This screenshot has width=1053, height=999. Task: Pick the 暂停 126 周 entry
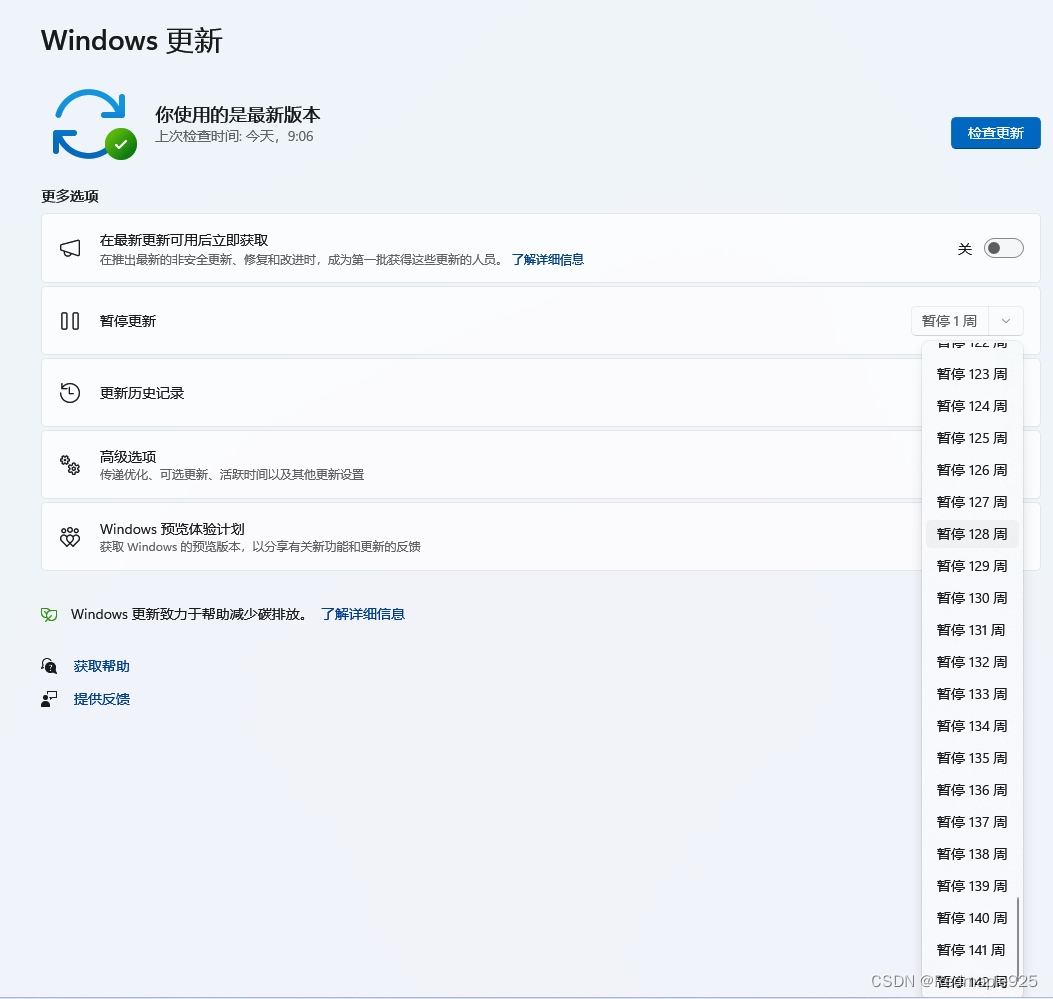(x=972, y=470)
